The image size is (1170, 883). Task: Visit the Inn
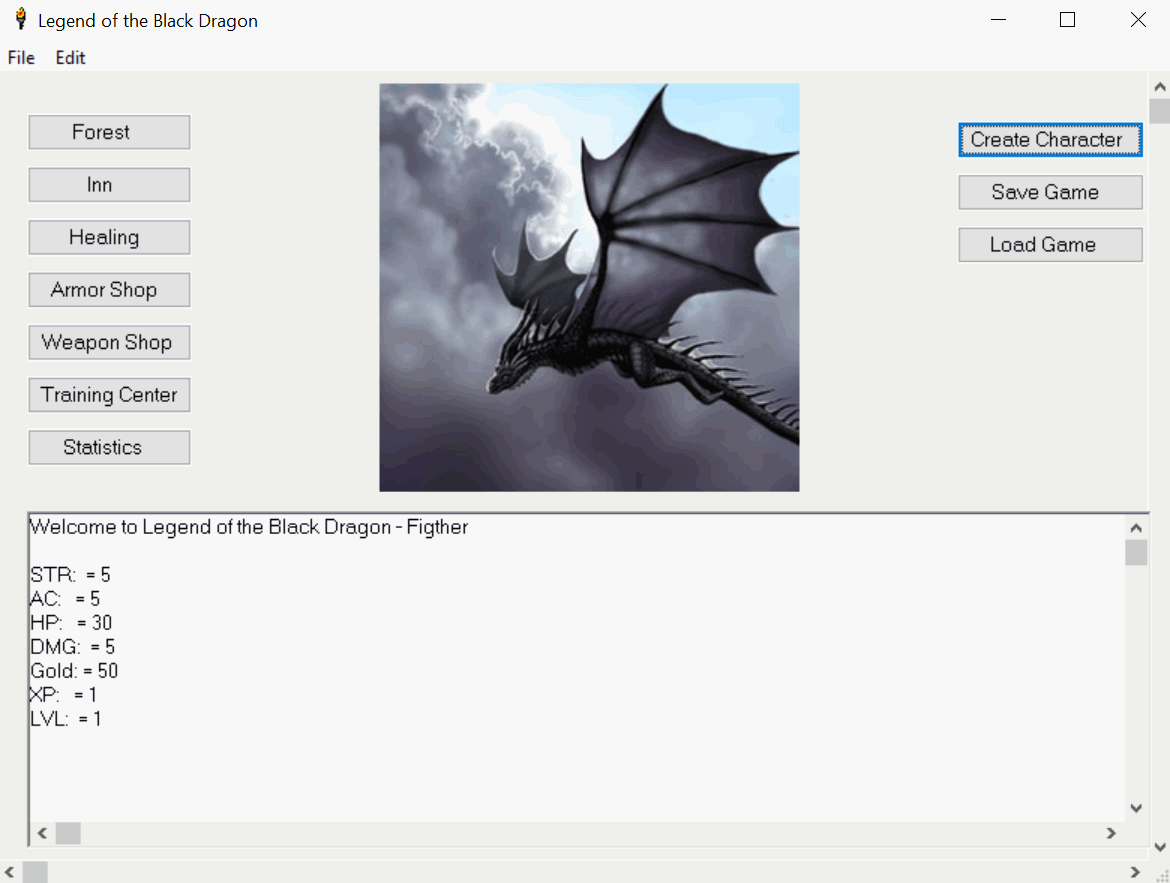coord(109,185)
